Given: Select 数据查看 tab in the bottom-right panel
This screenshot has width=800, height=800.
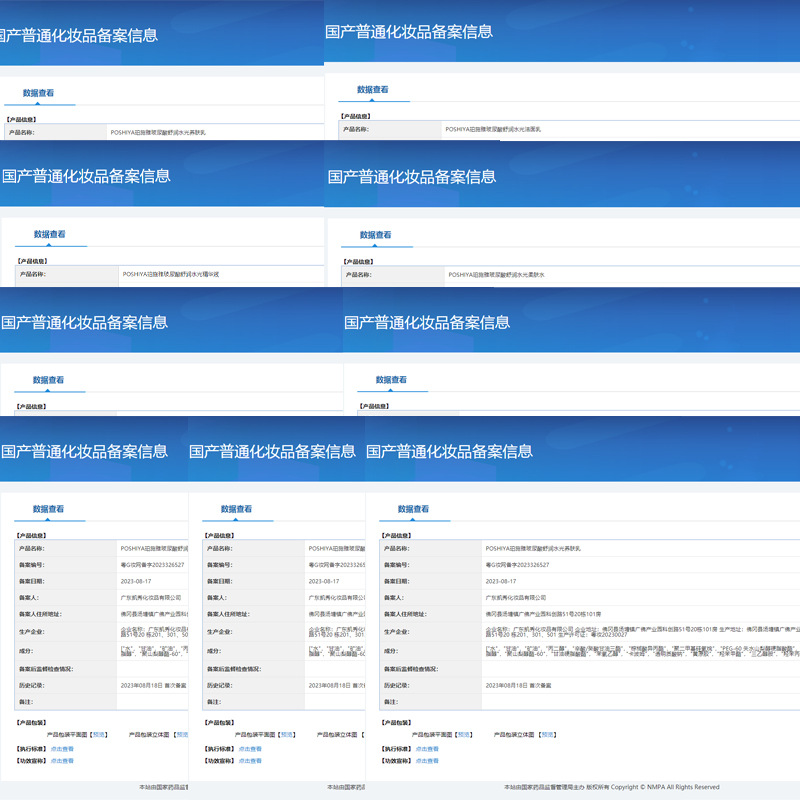Looking at the screenshot, I should [413, 509].
